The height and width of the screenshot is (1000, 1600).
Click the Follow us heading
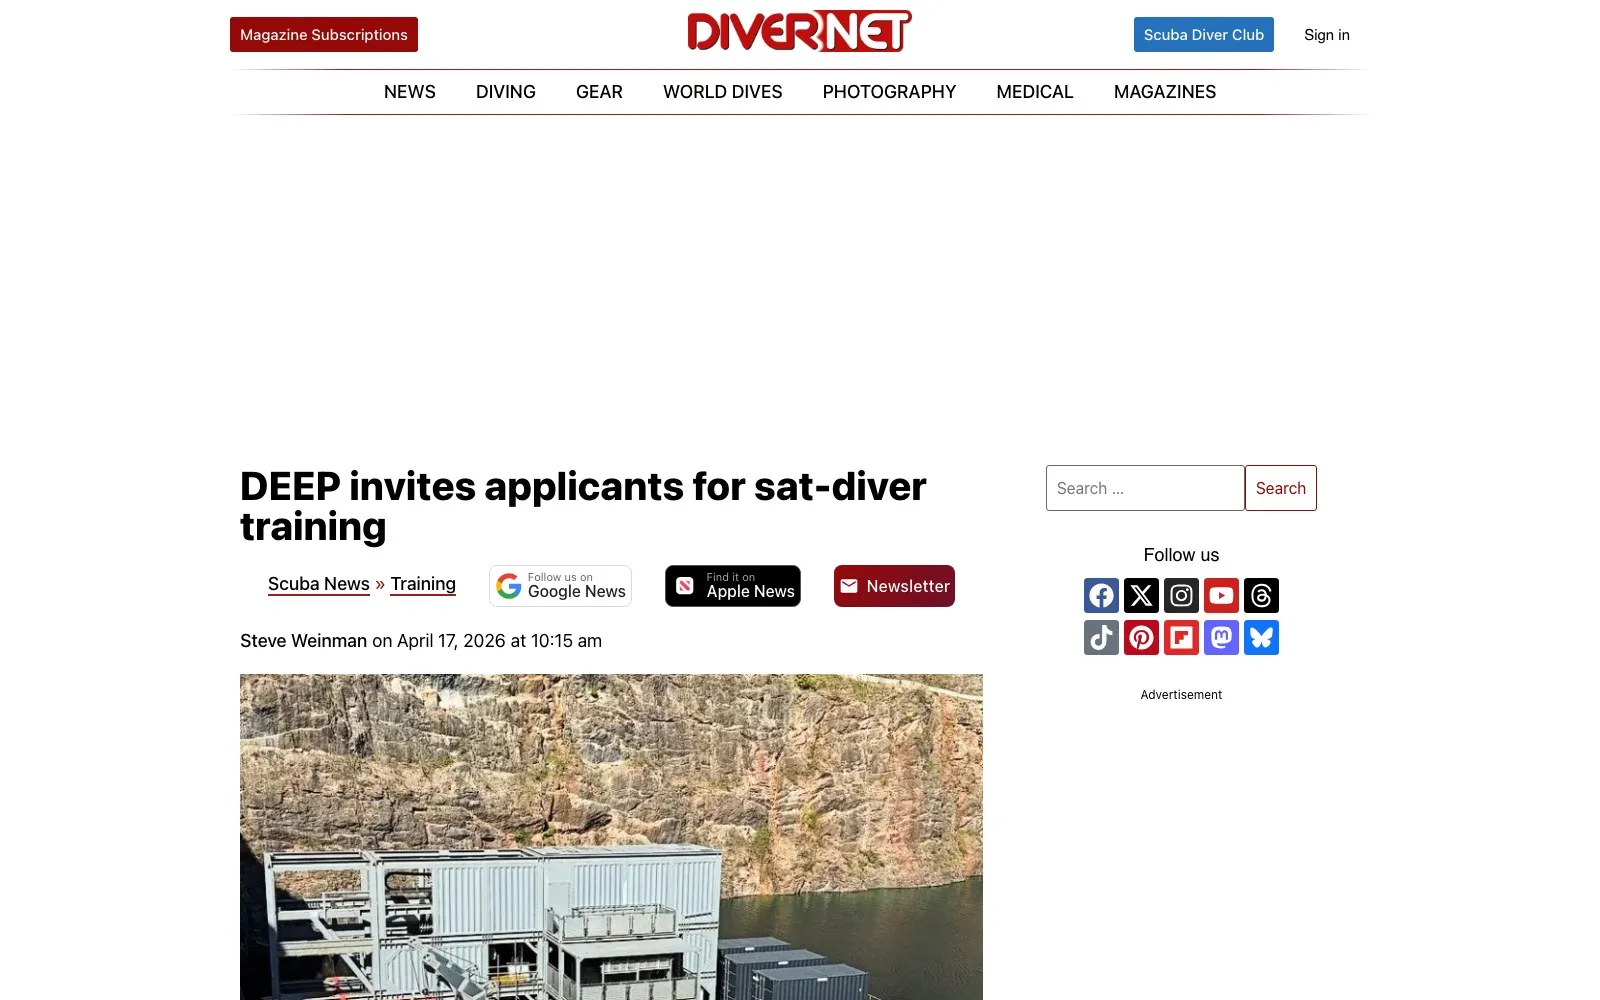pyautogui.click(x=1181, y=555)
